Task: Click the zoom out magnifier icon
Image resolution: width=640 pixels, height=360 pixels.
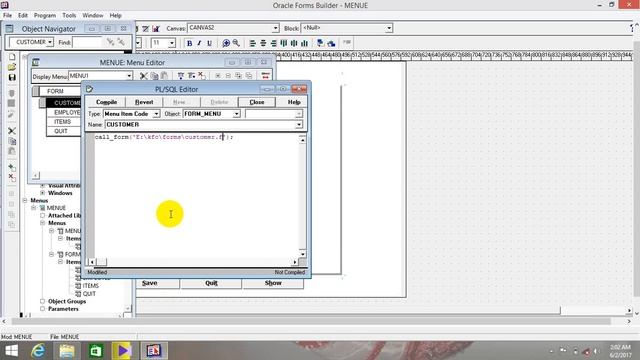Action: (236, 43)
